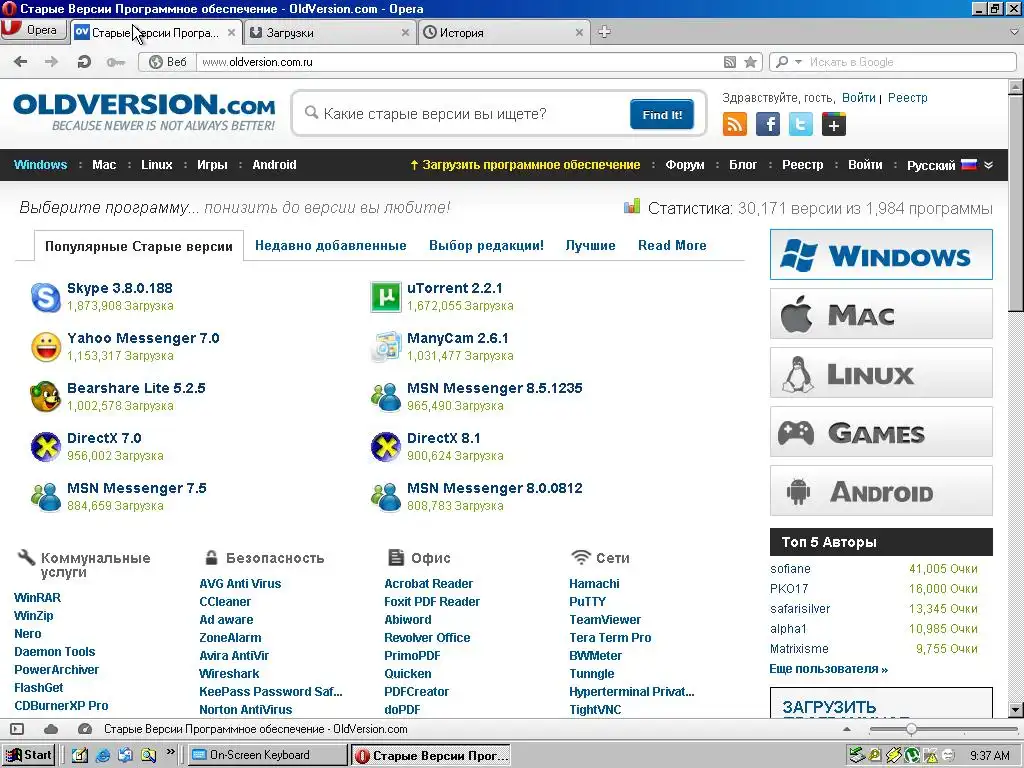Click the statistics bar chart icon
This screenshot has width=1024, height=768.
pos(632,207)
